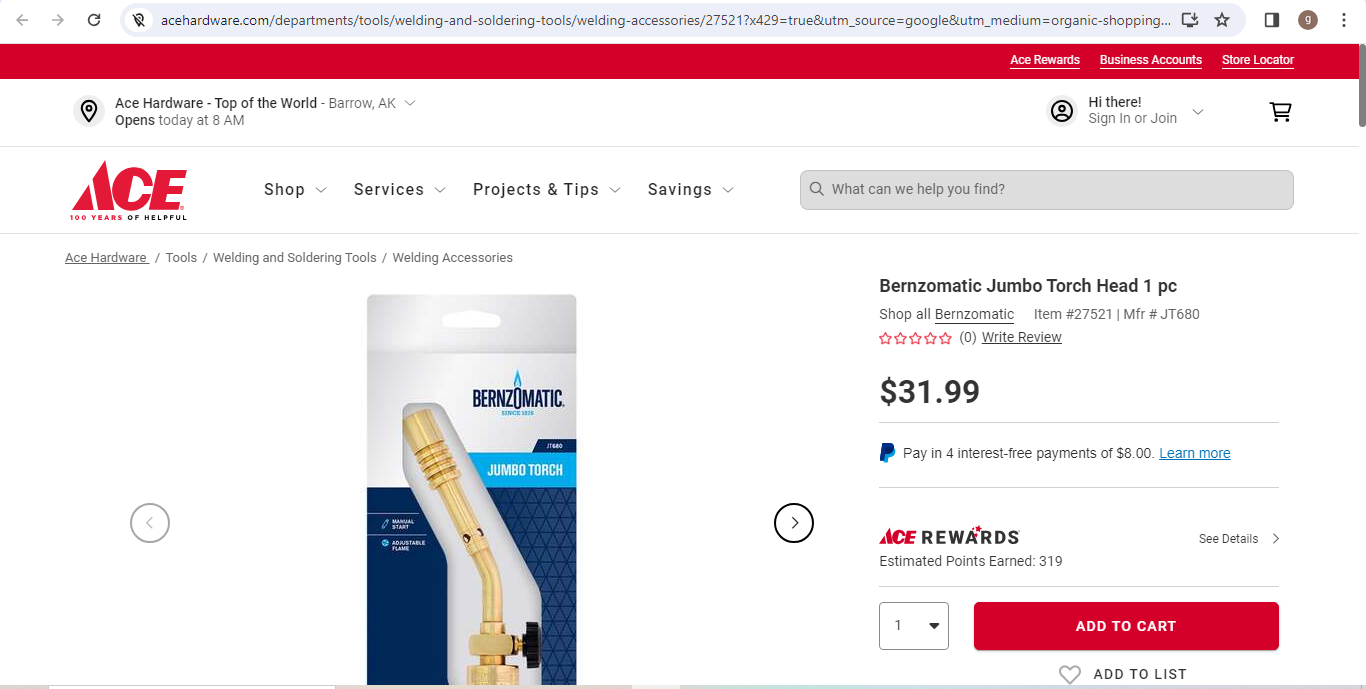Expand the Sign In or Join dropdown
Screen dimensions: 1366x689
click(x=1198, y=111)
